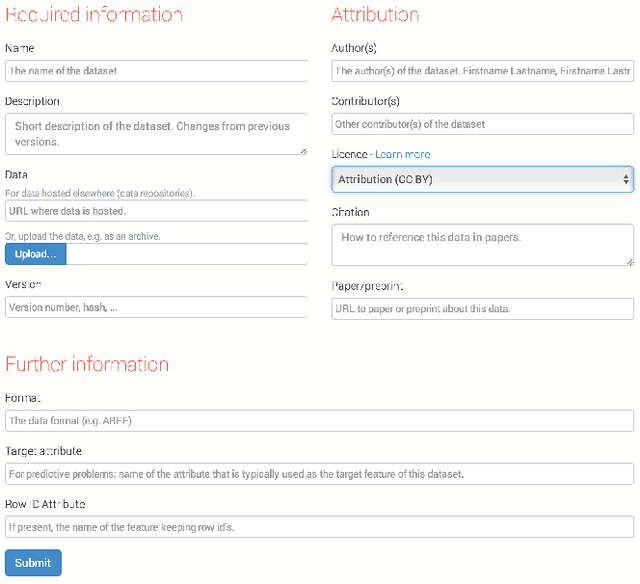Focus the Description text area

coord(156,134)
